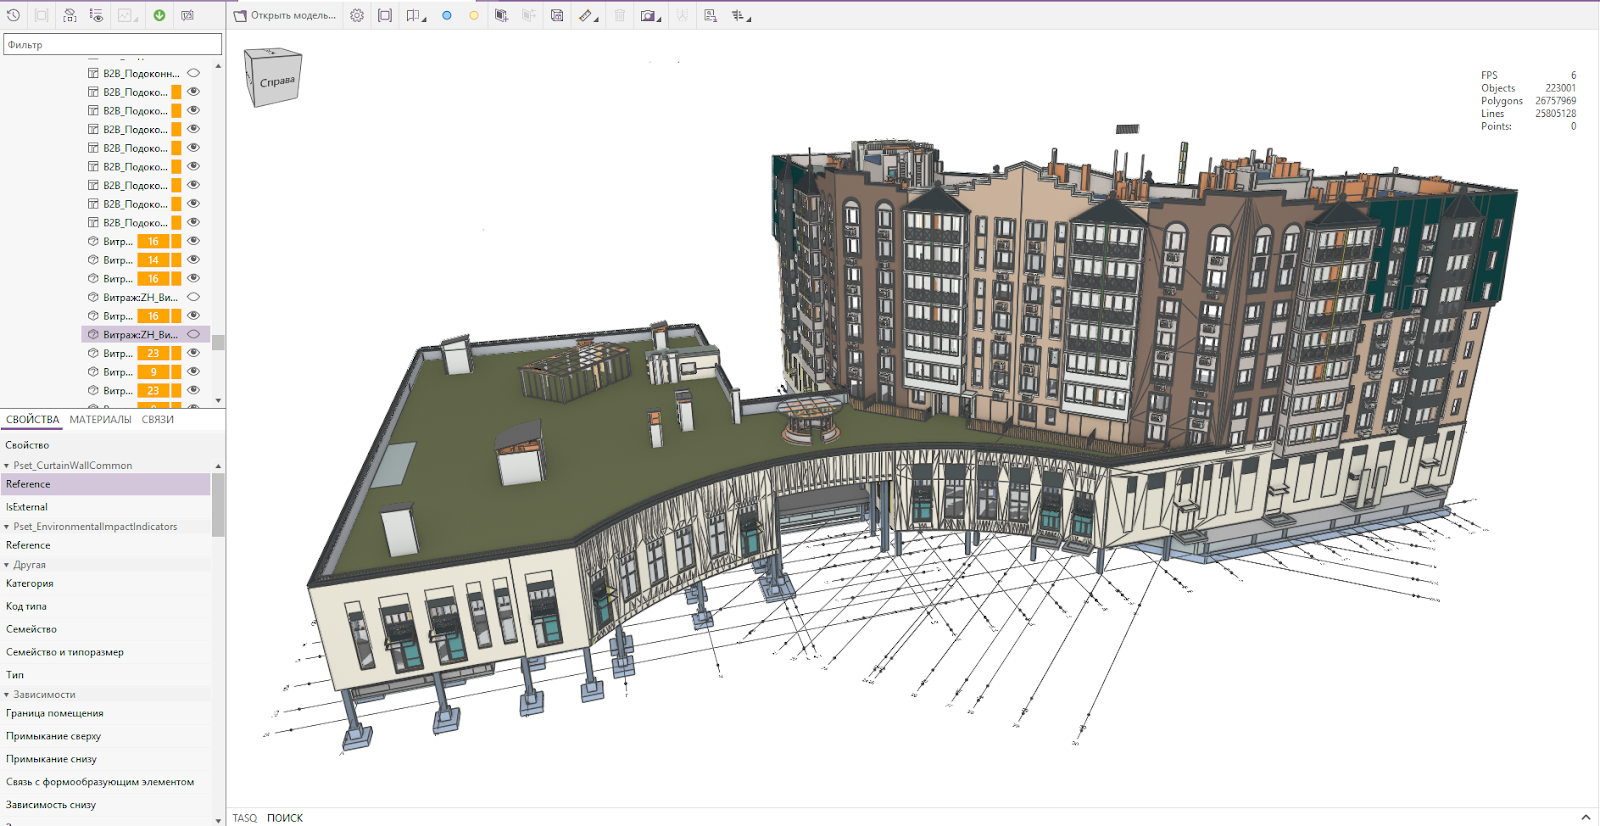The image size is (1600, 826).
Task: Switch to the МАТЕРИАЛЫ tab
Action: point(100,420)
